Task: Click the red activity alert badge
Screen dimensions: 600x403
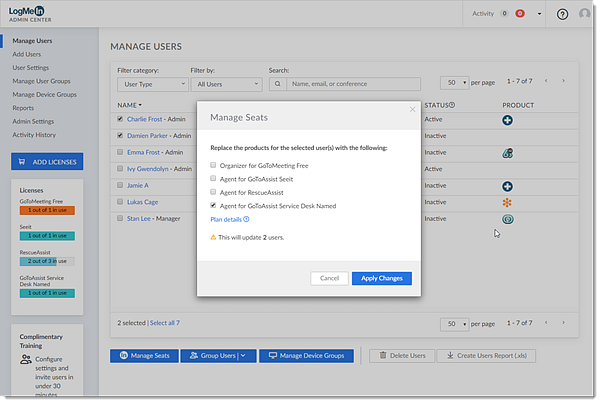Action: pos(520,14)
